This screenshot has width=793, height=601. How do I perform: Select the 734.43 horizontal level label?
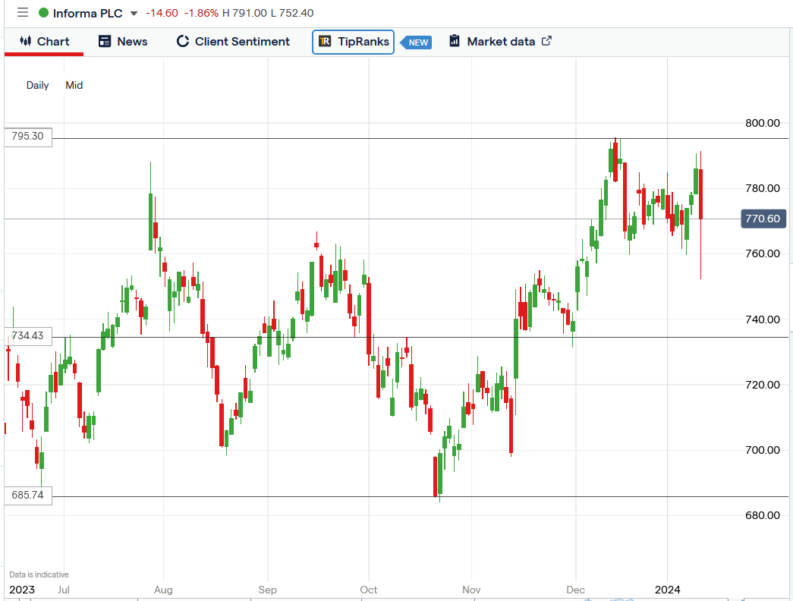pos(29,336)
